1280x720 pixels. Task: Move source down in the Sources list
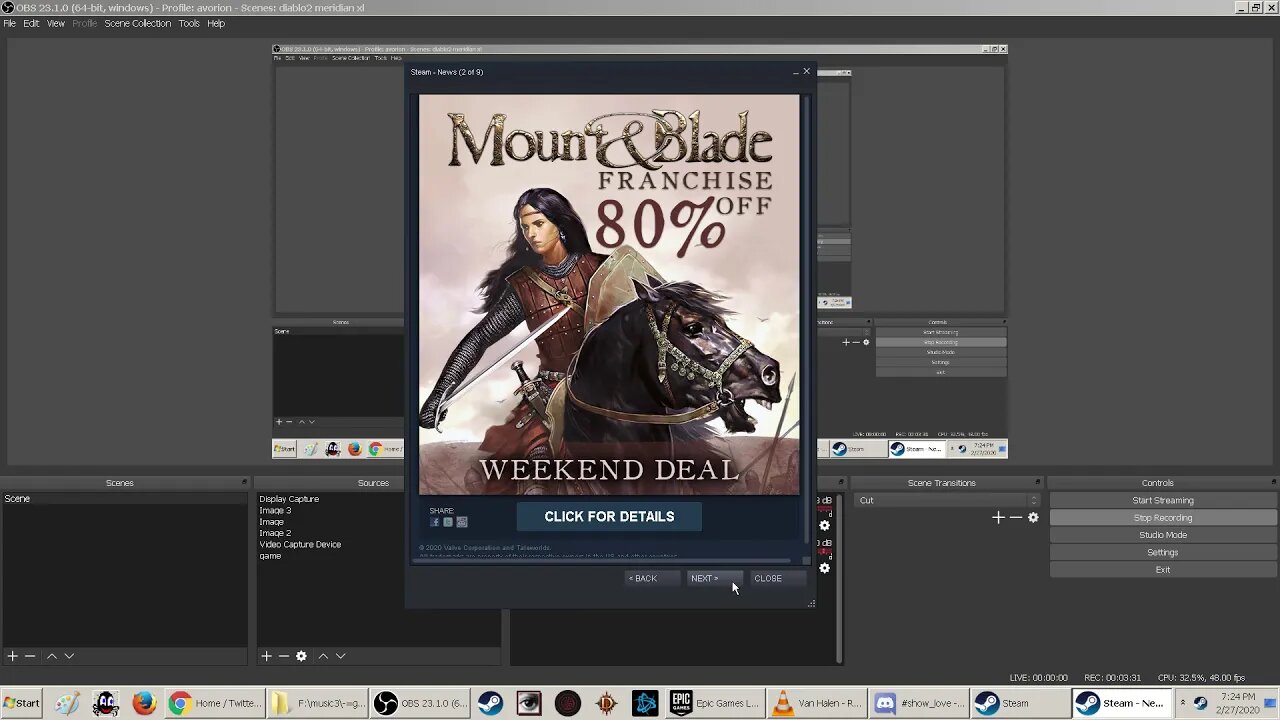tap(340, 656)
